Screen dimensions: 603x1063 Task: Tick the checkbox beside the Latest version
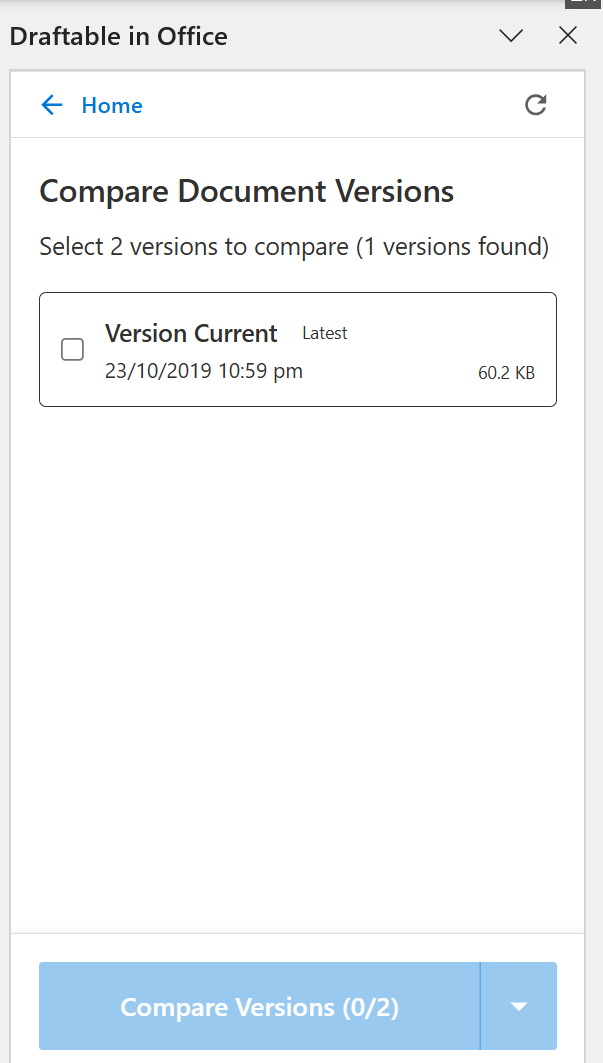click(x=72, y=350)
